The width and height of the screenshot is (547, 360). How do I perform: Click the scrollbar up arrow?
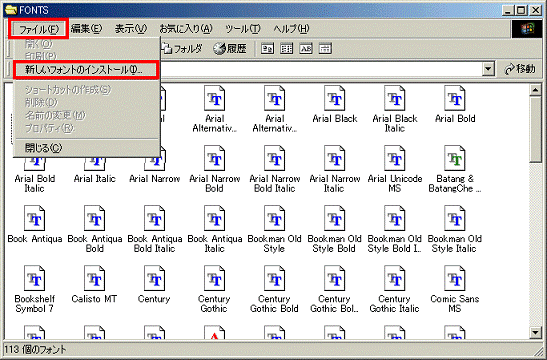(535, 90)
